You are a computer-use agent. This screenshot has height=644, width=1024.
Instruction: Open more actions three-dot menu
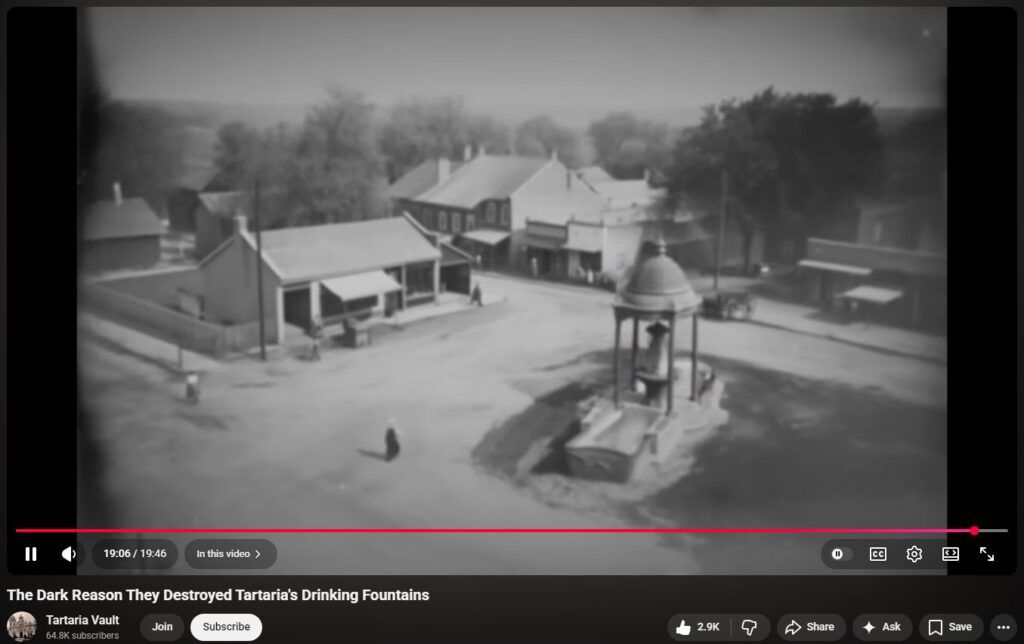(1004, 627)
